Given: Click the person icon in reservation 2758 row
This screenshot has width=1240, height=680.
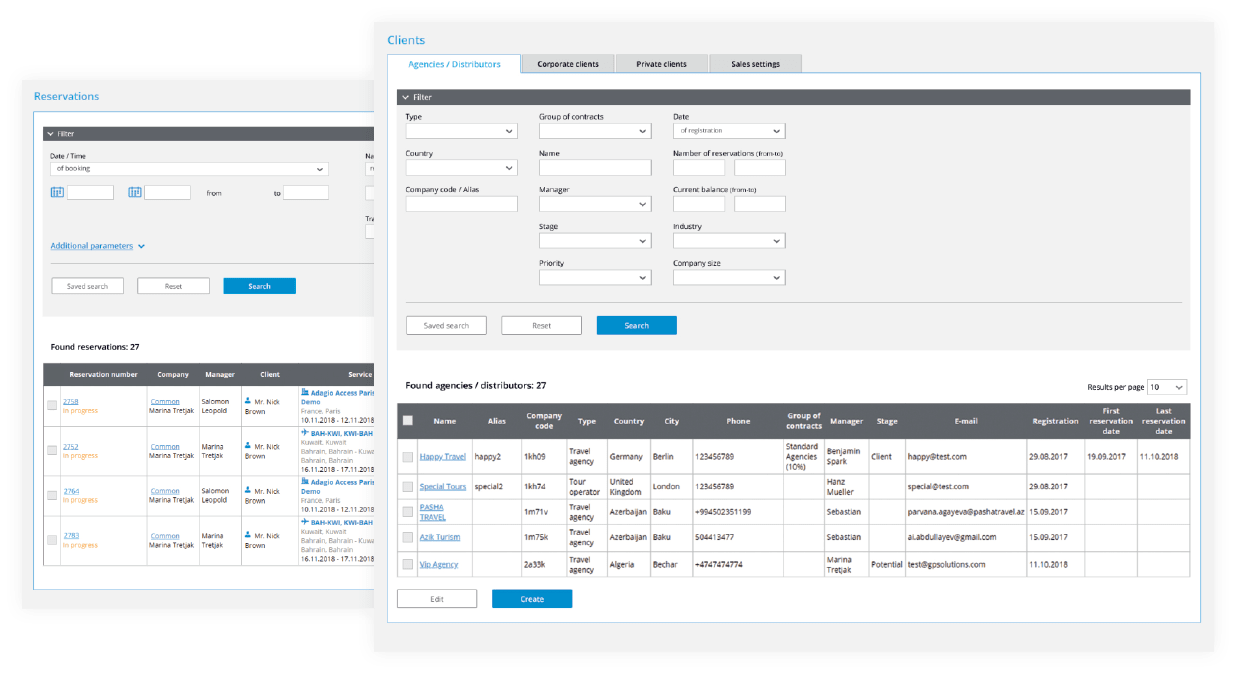Looking at the screenshot, I should click(247, 401).
